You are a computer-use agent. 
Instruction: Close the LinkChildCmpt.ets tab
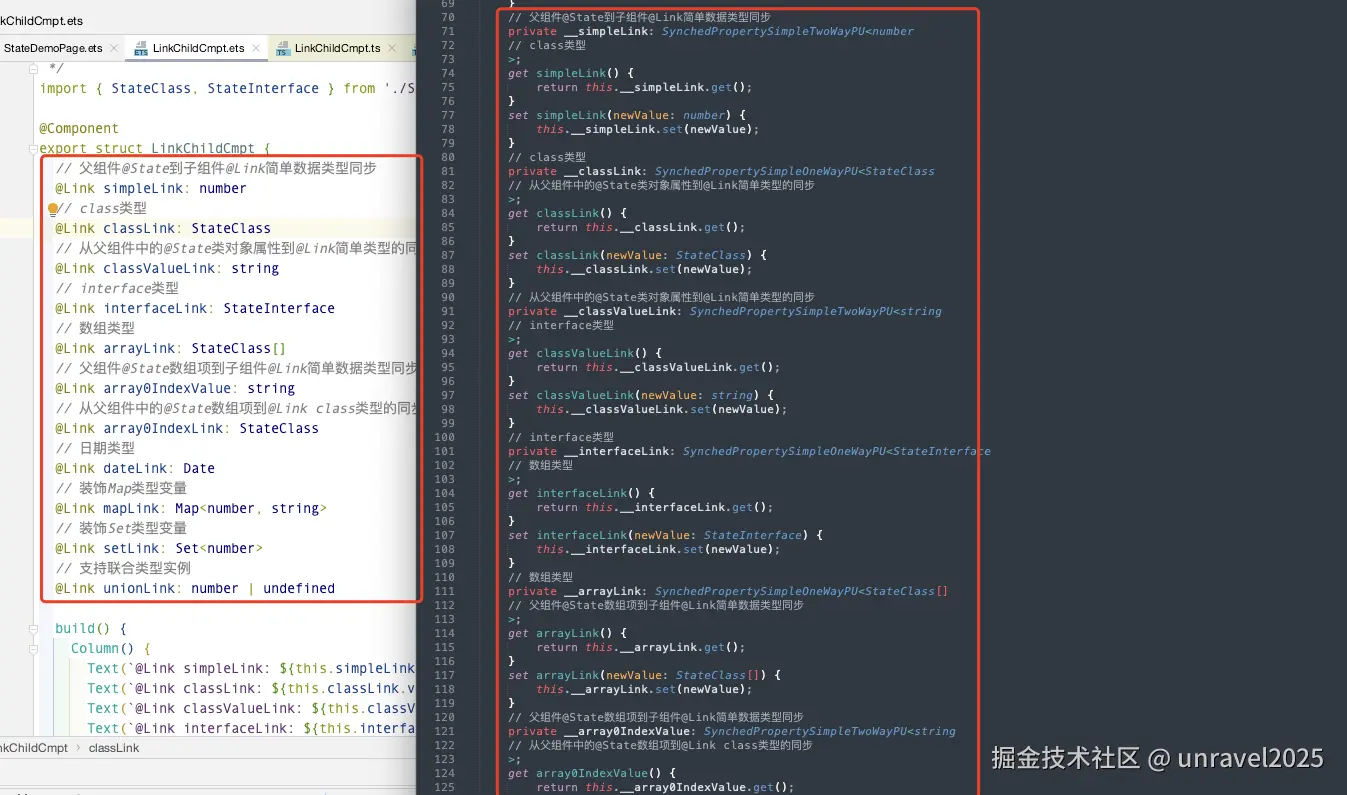(257, 48)
